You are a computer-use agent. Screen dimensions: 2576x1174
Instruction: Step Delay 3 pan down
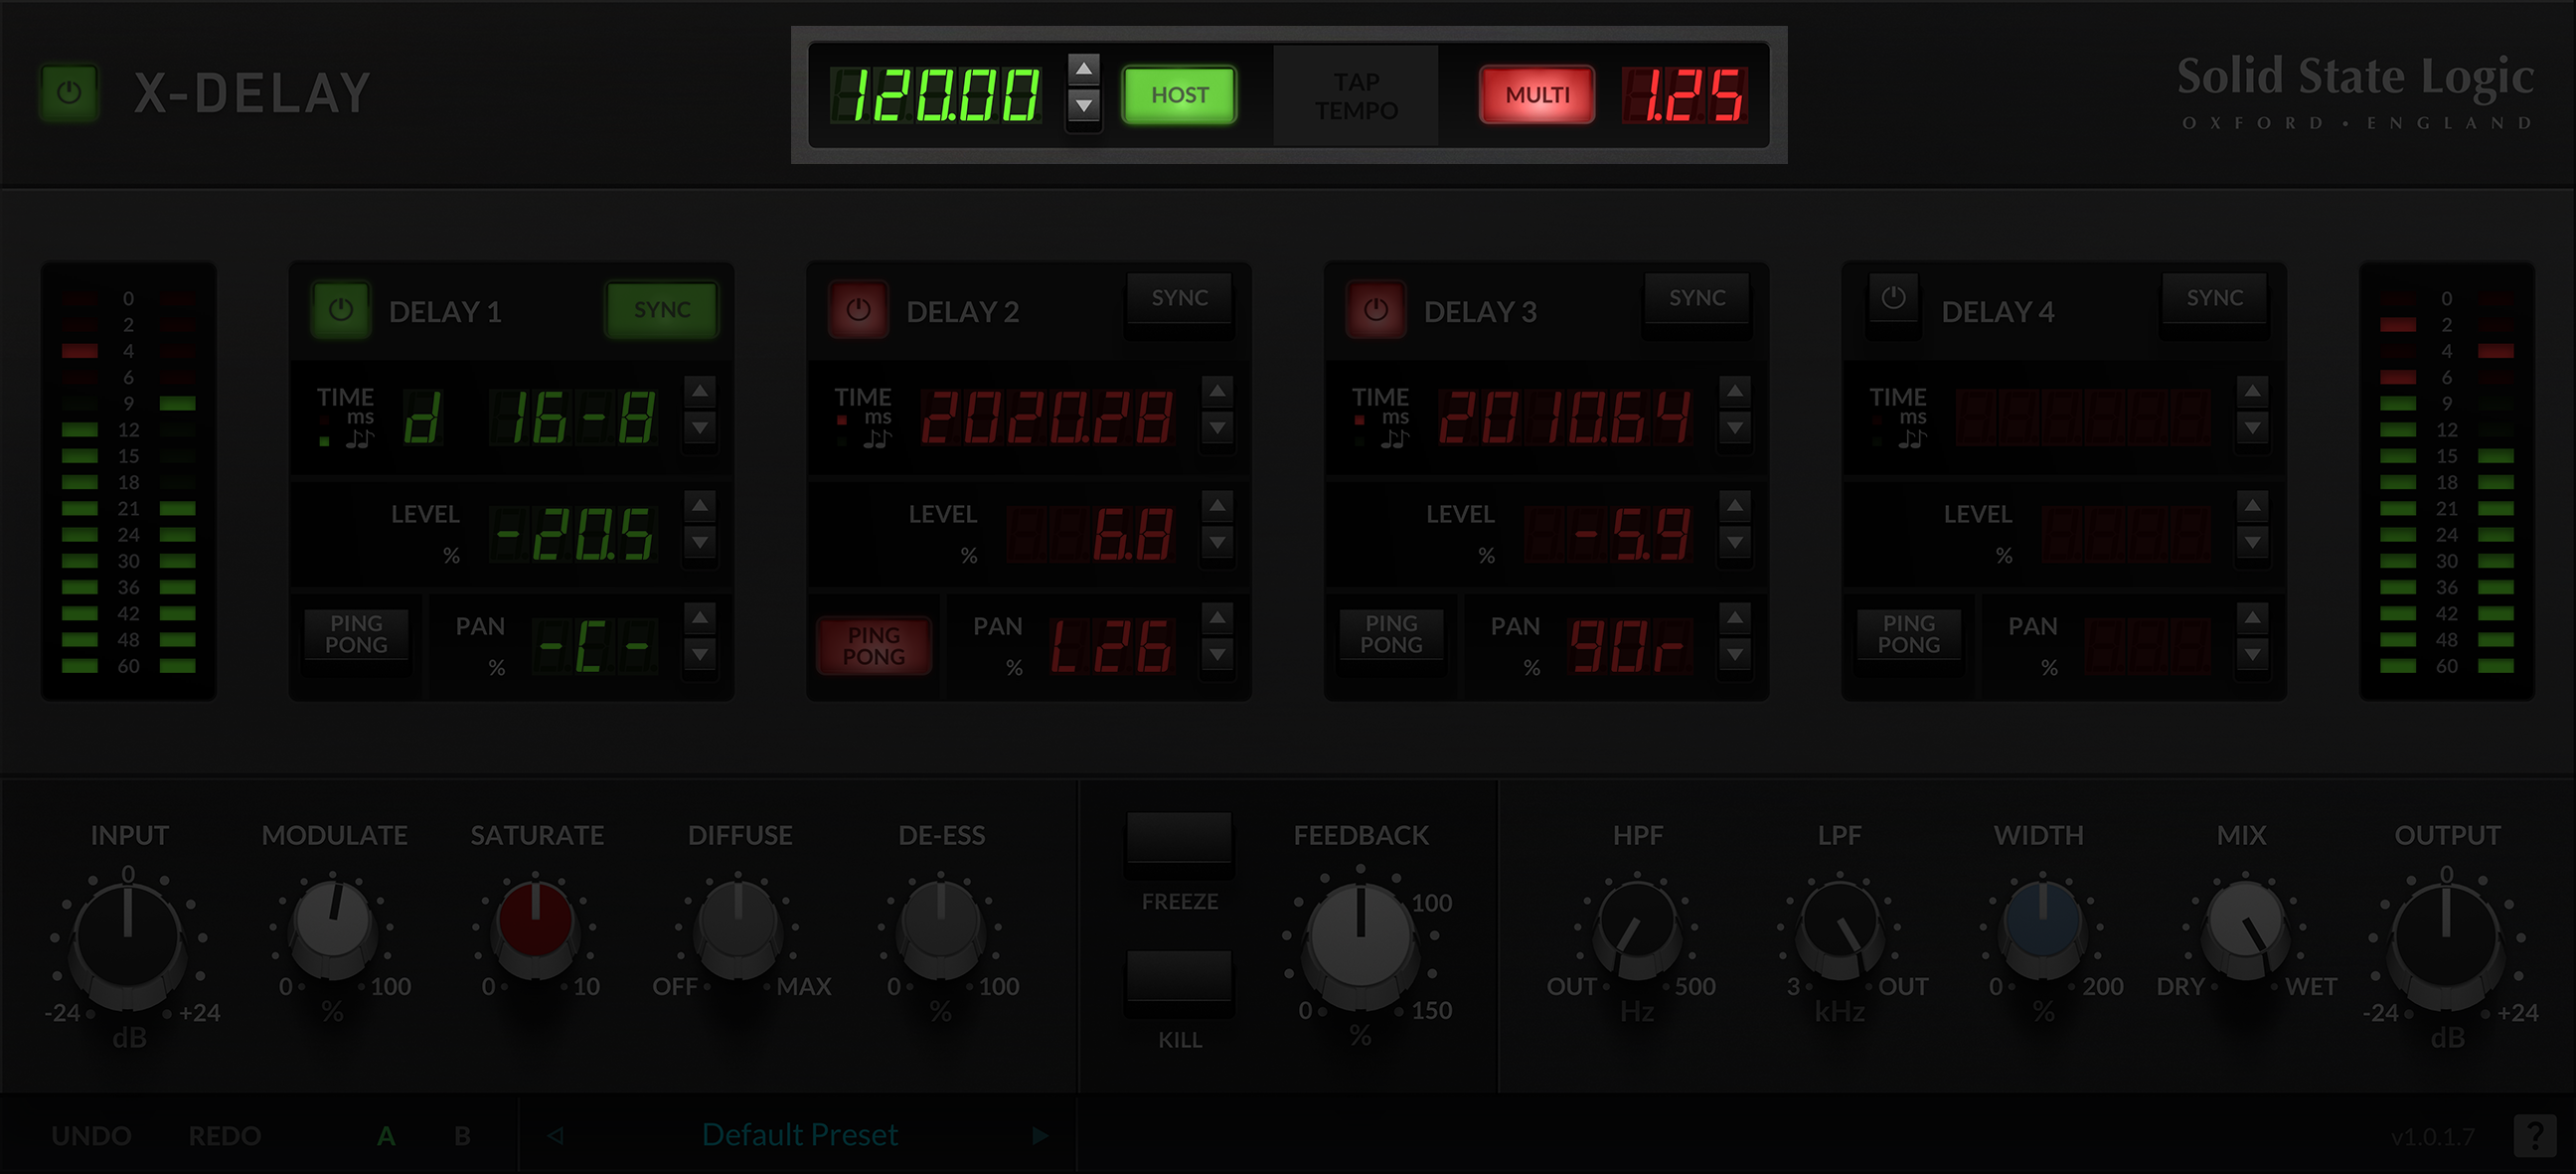1735,655
